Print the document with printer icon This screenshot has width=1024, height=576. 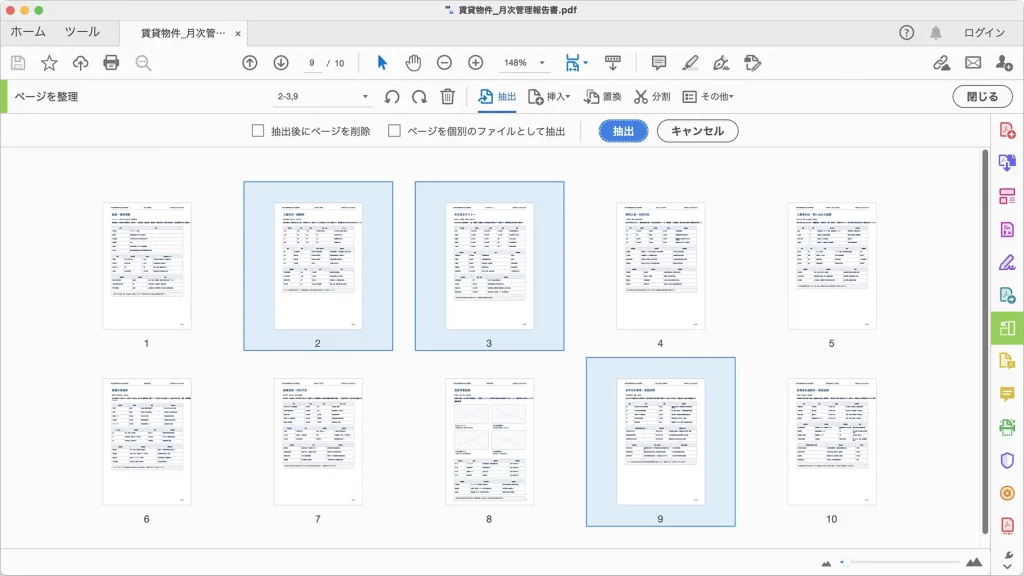coord(111,63)
